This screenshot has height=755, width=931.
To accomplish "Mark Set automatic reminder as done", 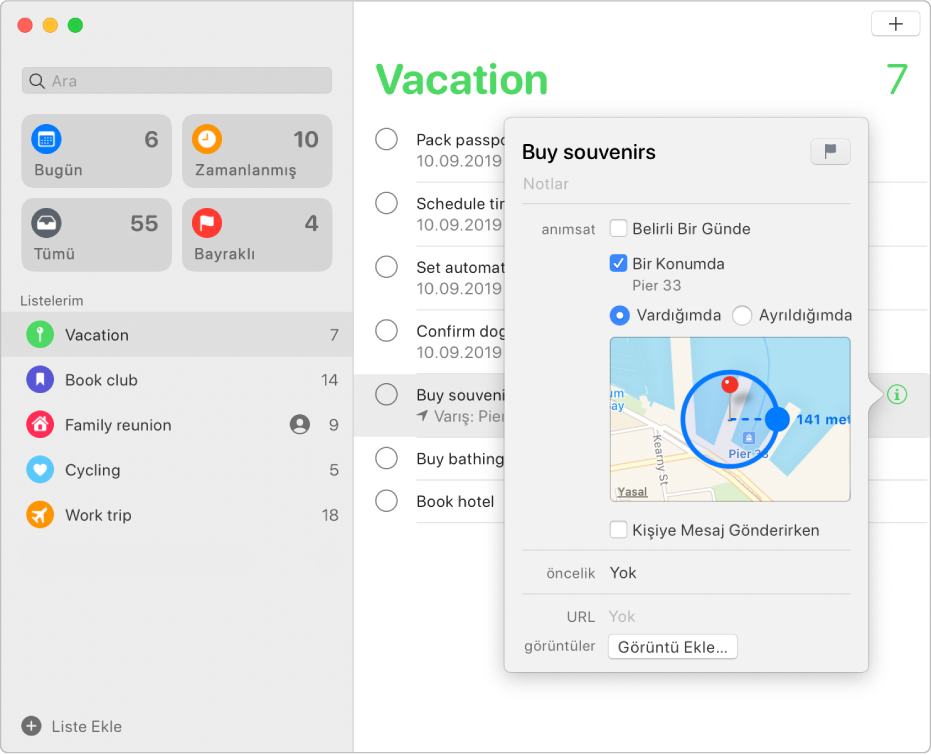I will [387, 267].
